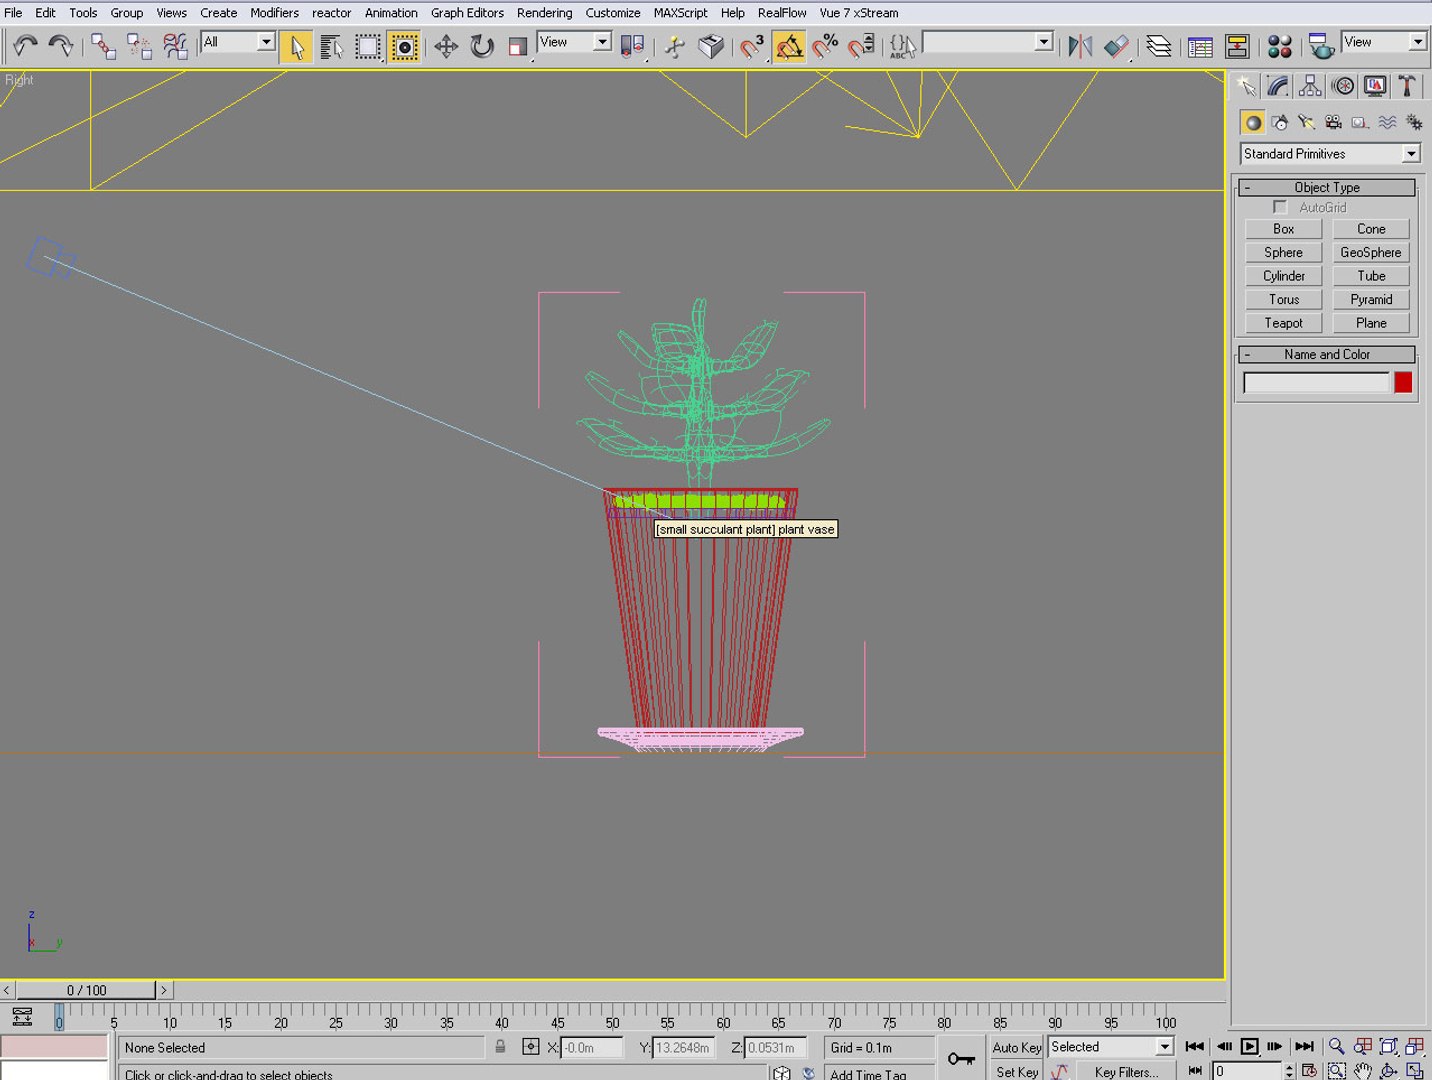
Task: Click the Pyramid primitive button
Action: (1371, 299)
